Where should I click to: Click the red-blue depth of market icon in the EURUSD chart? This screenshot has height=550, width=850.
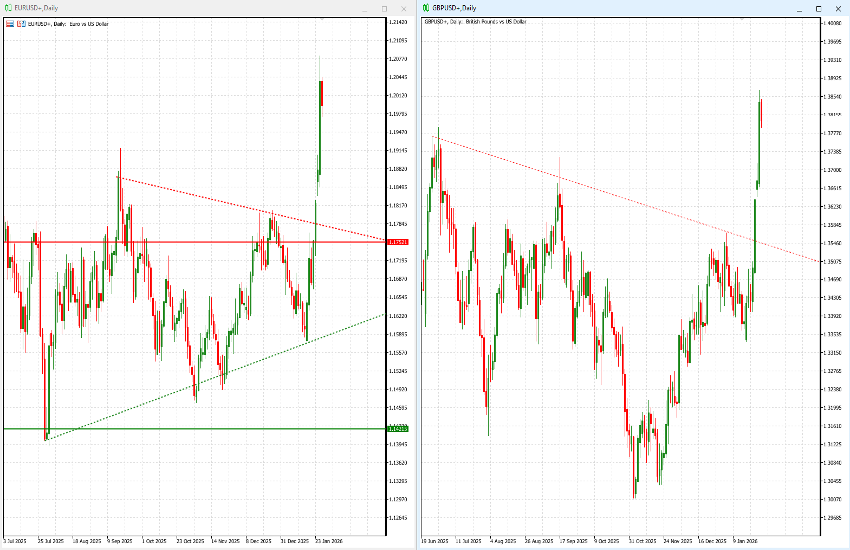click(x=9, y=21)
